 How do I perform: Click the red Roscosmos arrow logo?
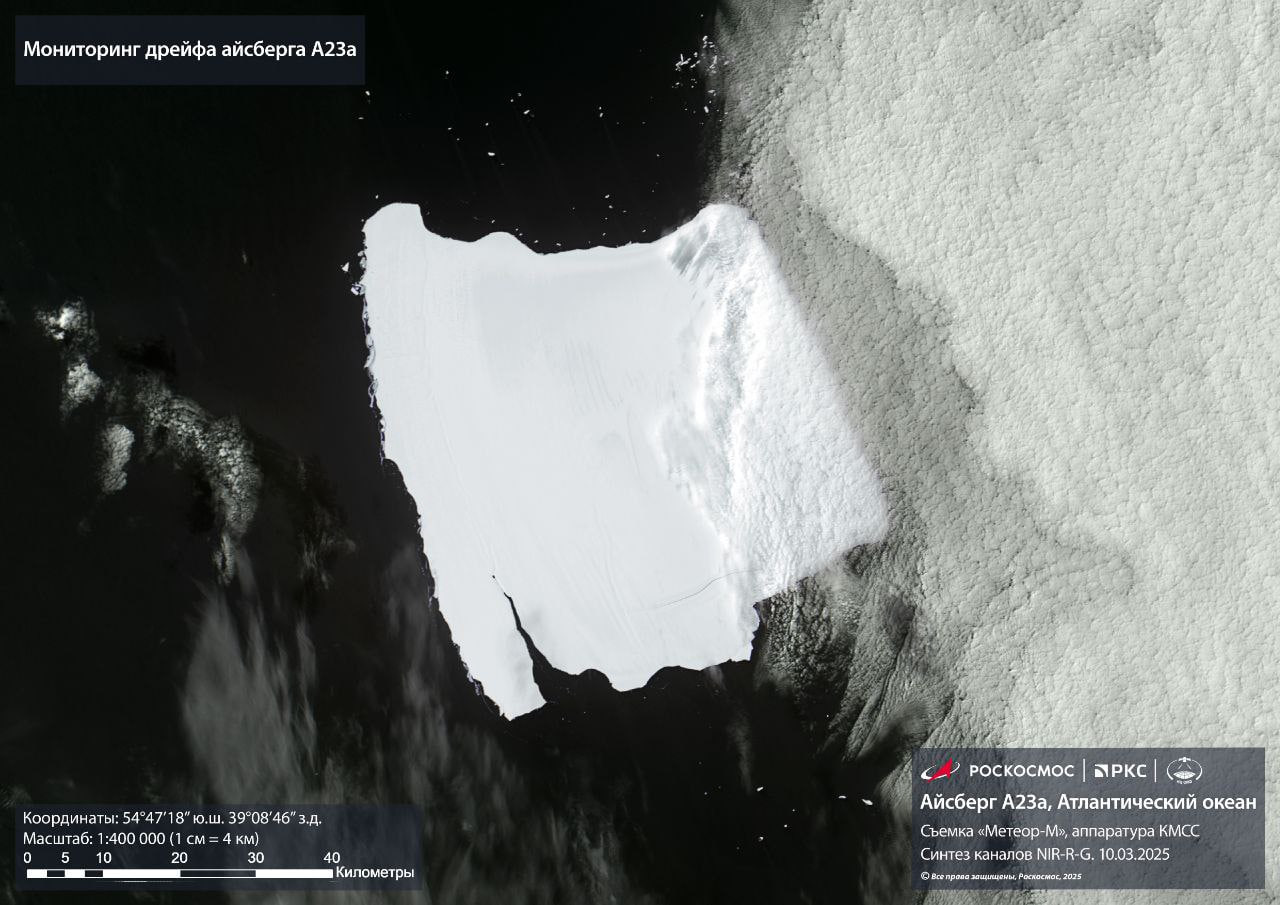pos(939,769)
